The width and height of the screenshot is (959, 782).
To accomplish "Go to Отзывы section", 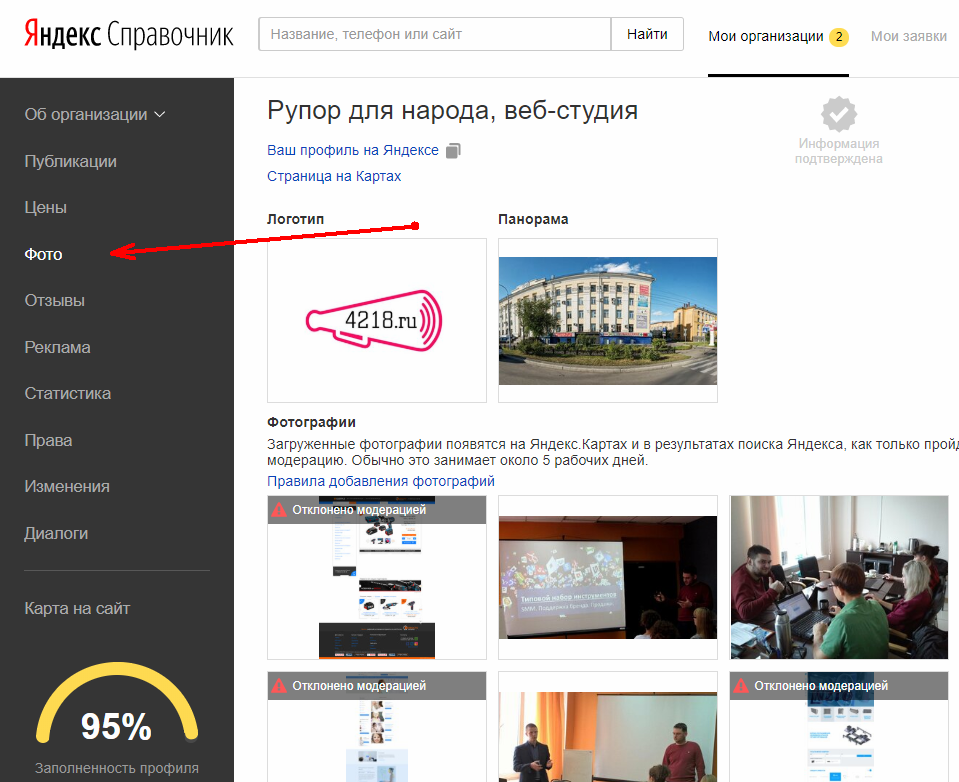I will [54, 301].
